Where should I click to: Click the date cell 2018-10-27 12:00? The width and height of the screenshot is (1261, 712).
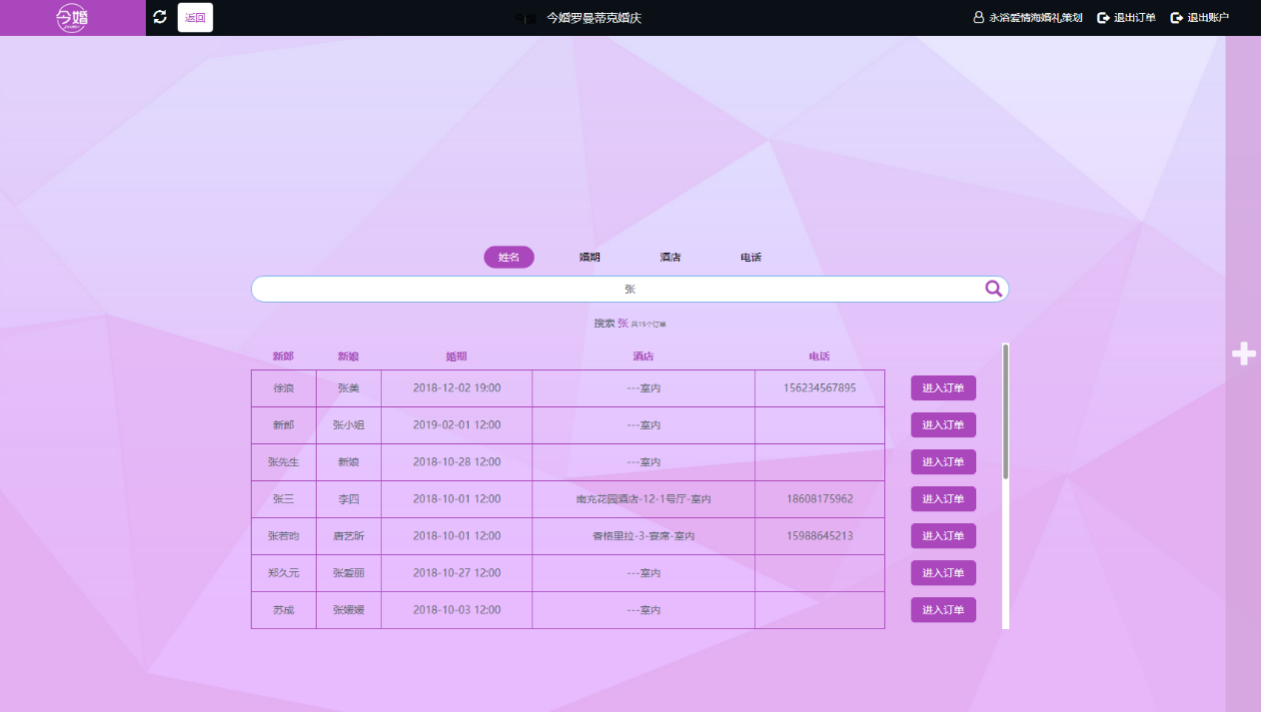(x=457, y=573)
